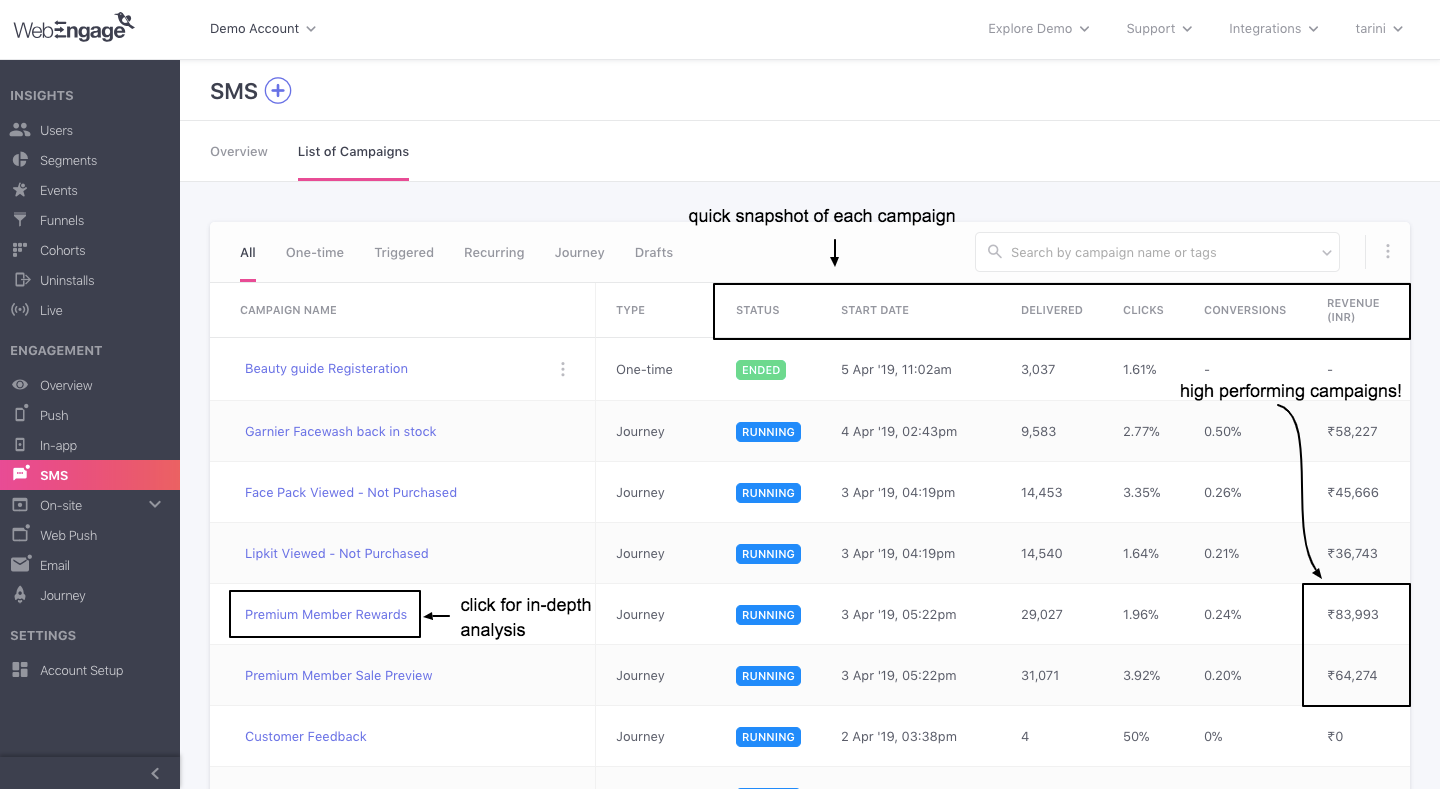1440x789 pixels.
Task: Open Journey via its rocket icon
Action: [20, 595]
